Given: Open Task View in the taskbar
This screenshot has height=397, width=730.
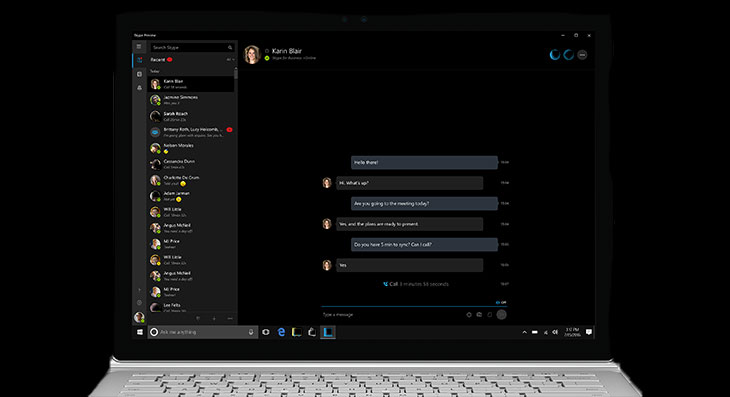Looking at the screenshot, I should tap(266, 332).
